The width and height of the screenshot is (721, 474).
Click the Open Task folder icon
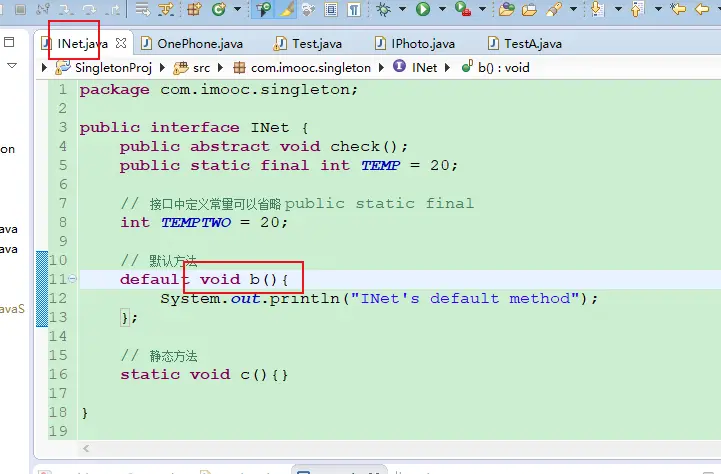[530, 9]
